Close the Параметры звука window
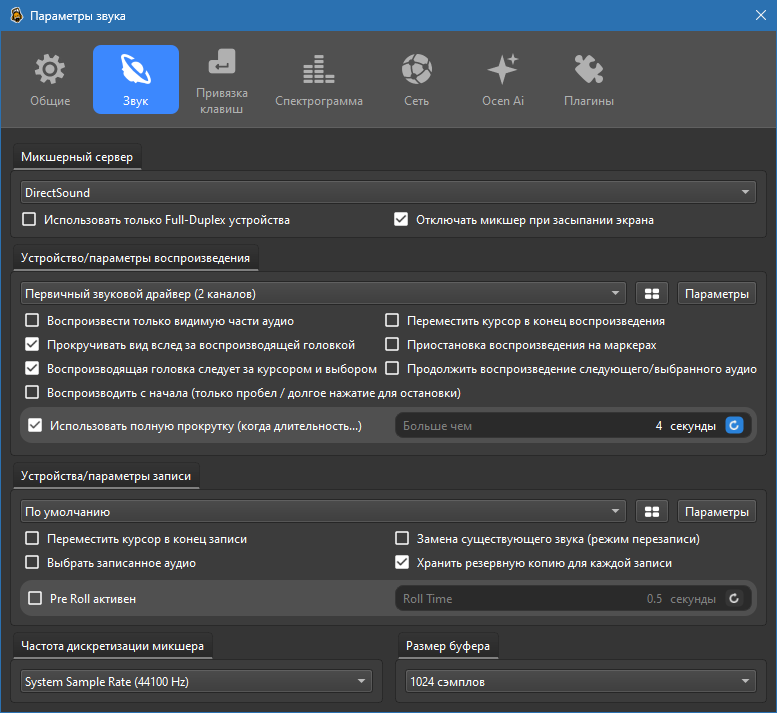 pos(761,15)
